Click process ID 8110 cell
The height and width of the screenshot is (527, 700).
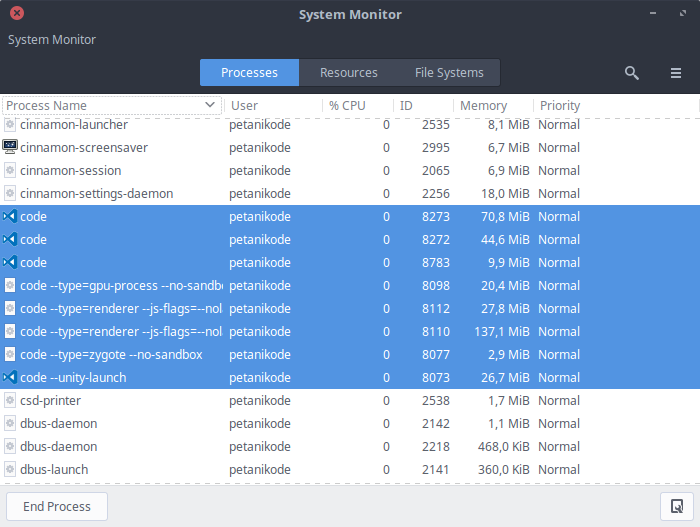[436, 331]
